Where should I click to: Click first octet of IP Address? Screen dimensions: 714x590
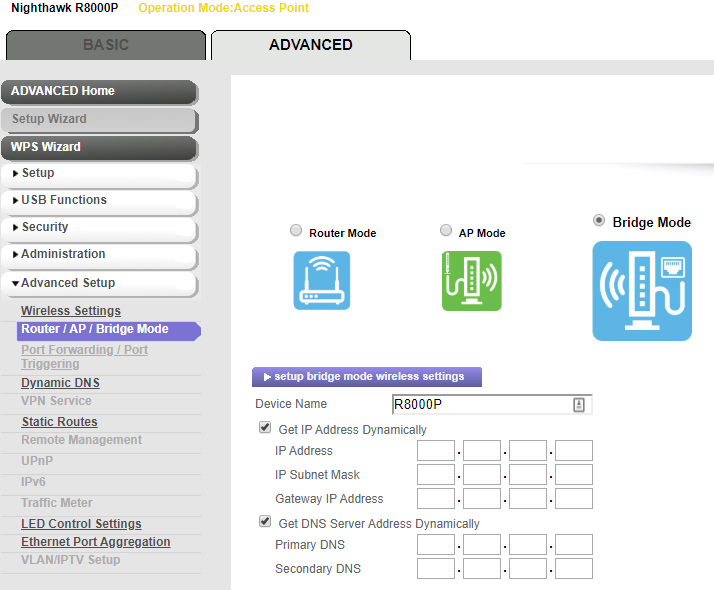pos(436,451)
